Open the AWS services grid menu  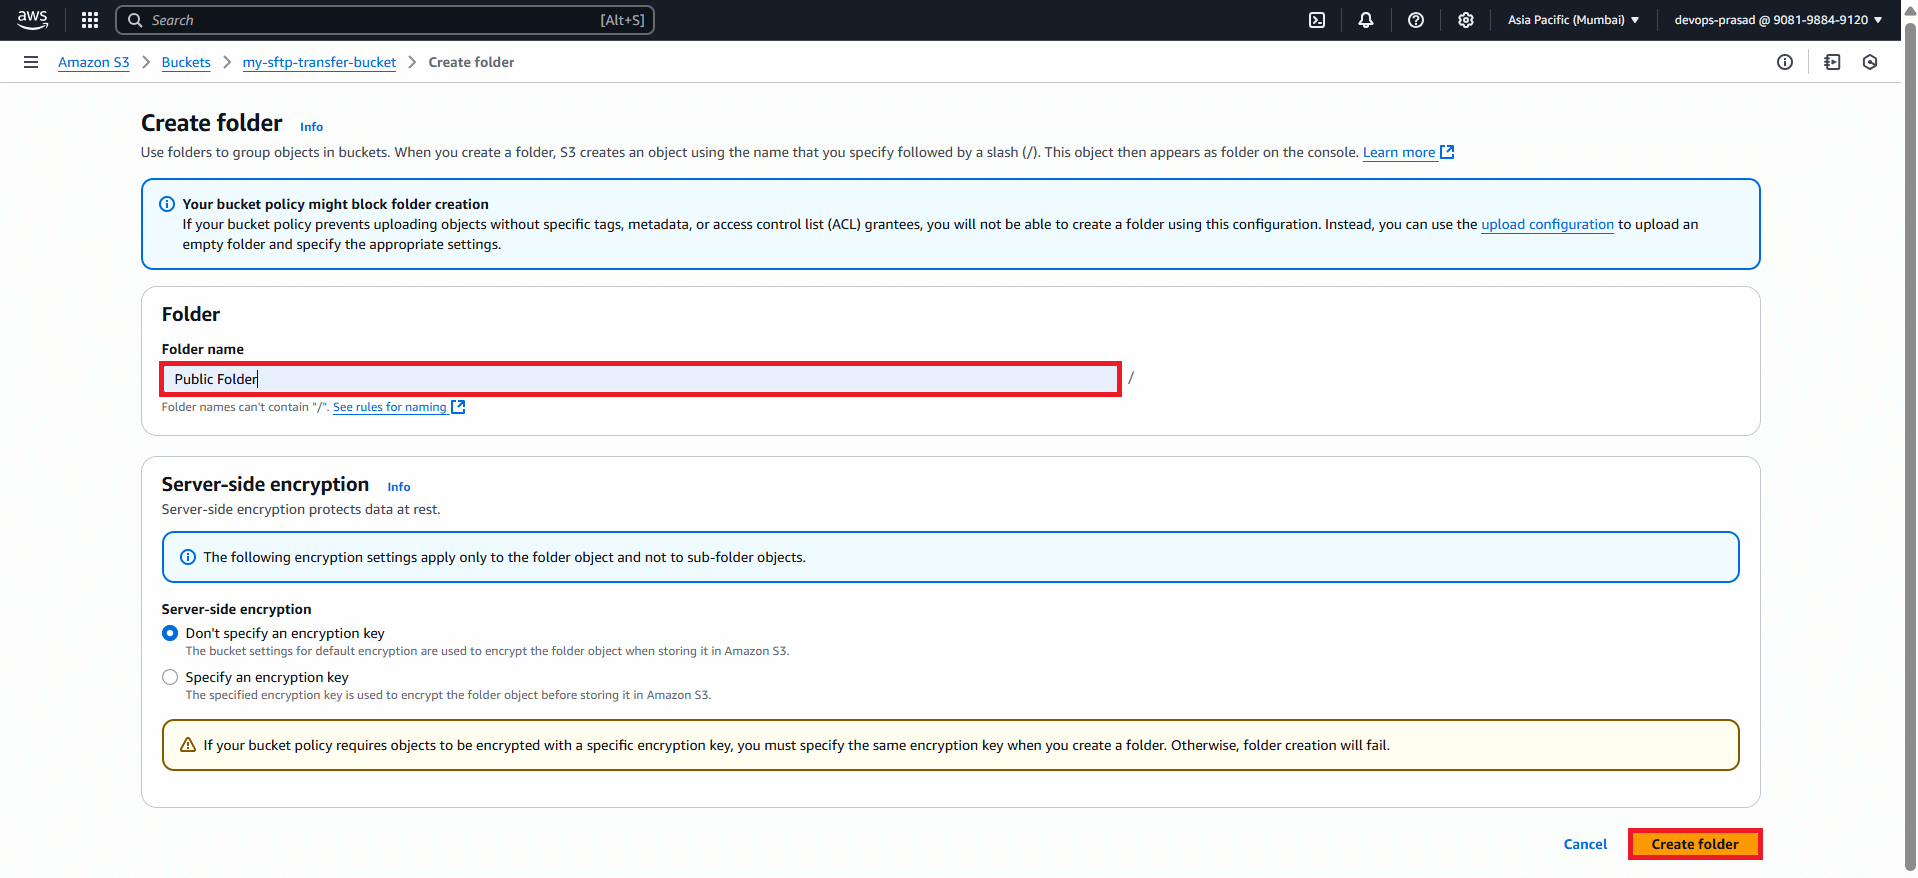(90, 20)
